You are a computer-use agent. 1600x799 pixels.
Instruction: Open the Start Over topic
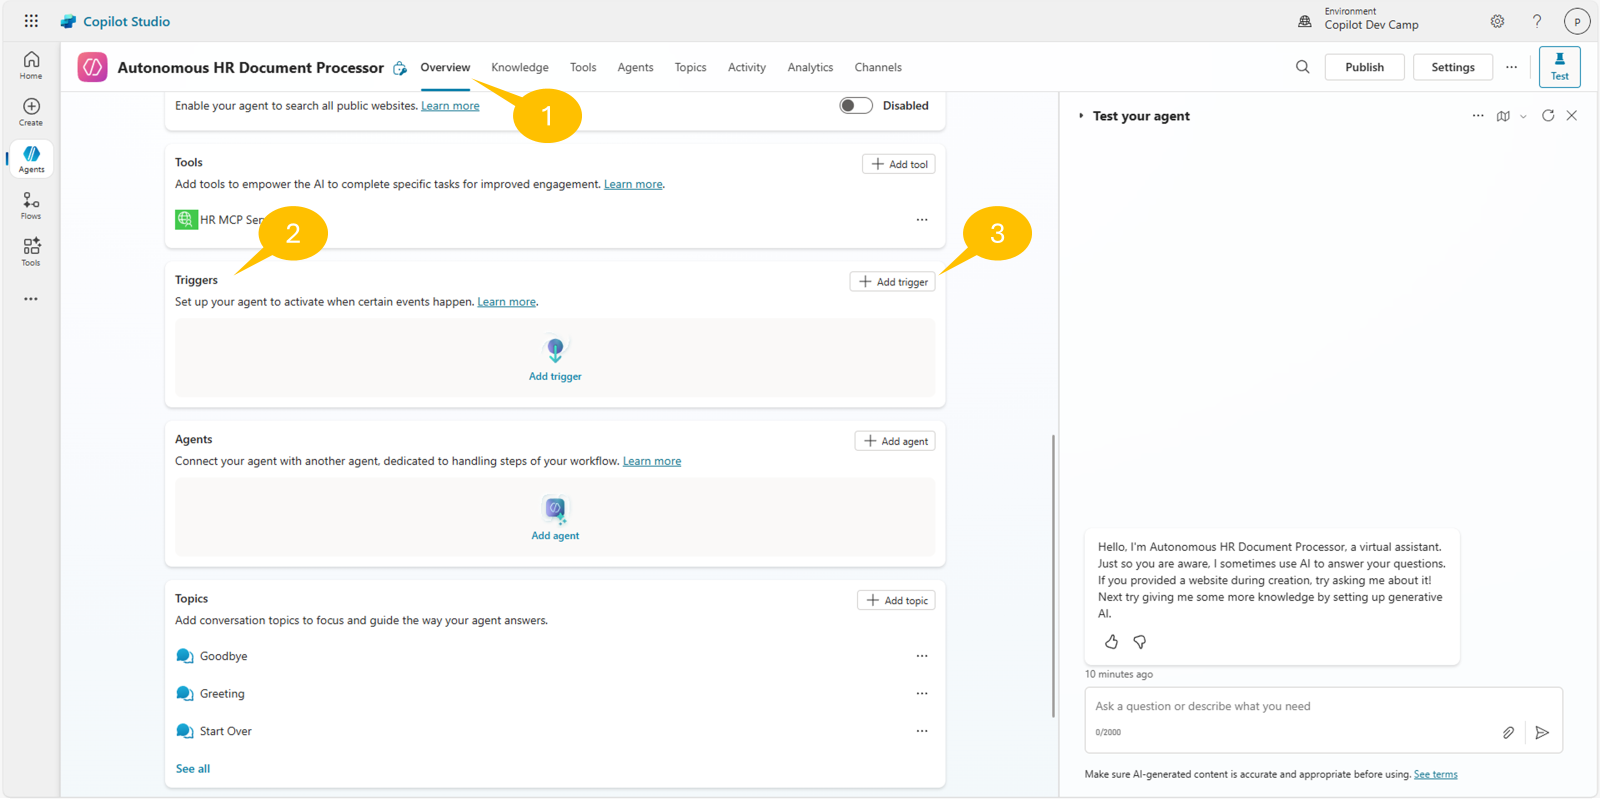[x=225, y=731]
